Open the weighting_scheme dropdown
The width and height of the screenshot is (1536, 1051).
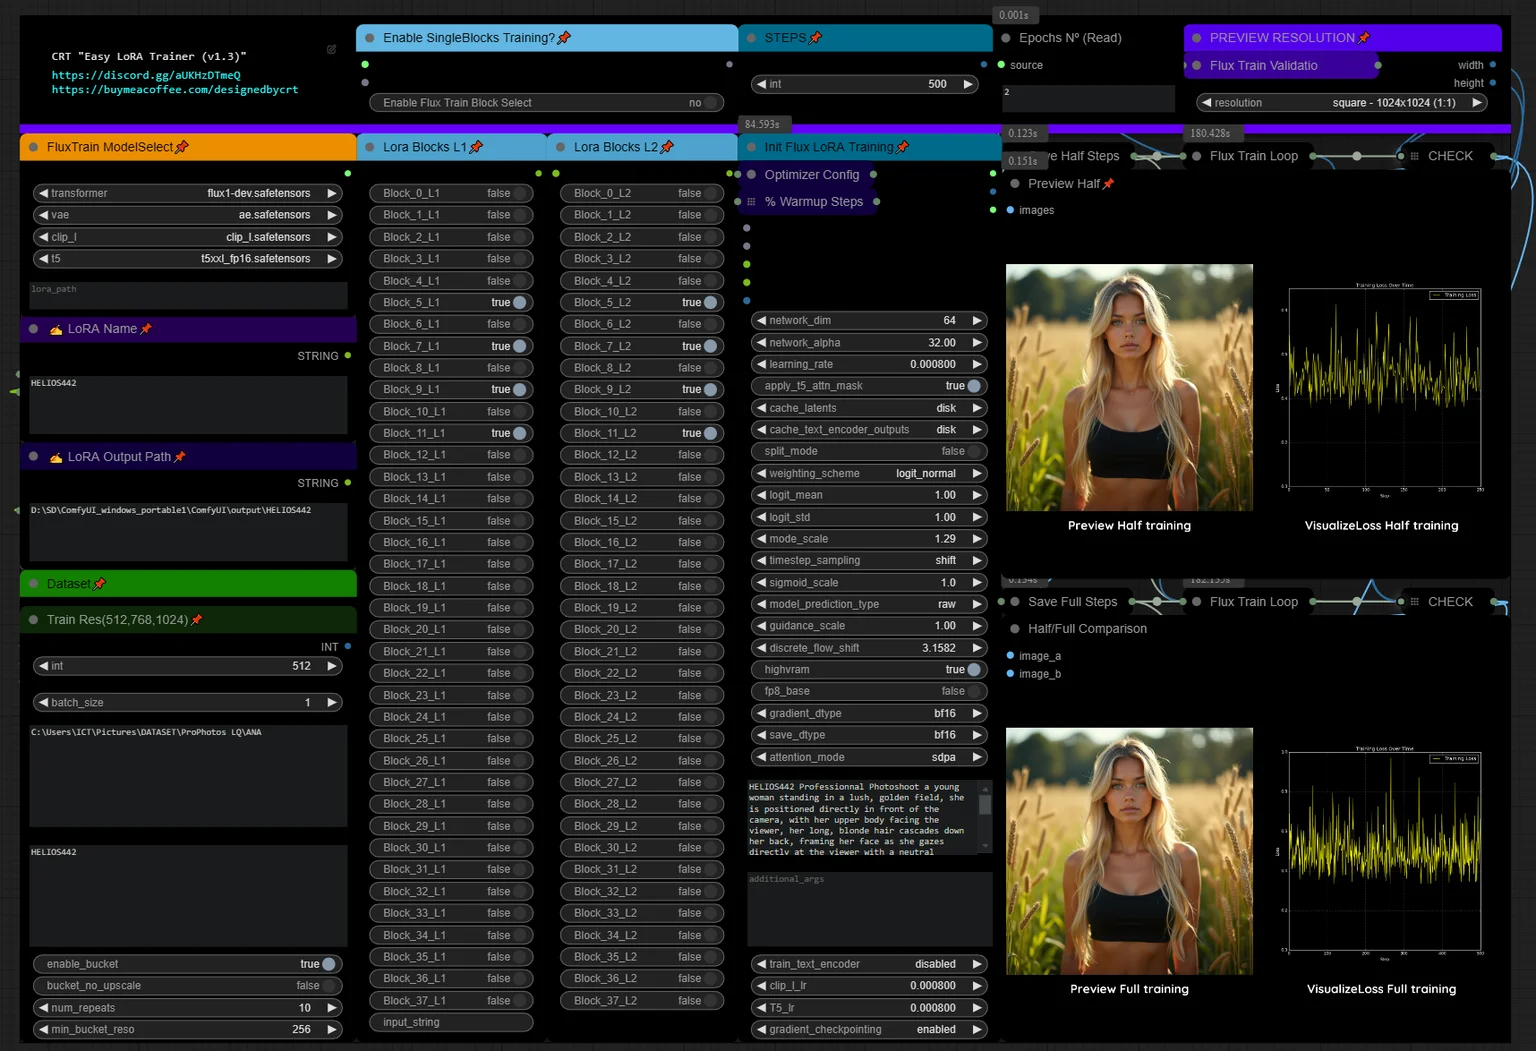point(869,473)
